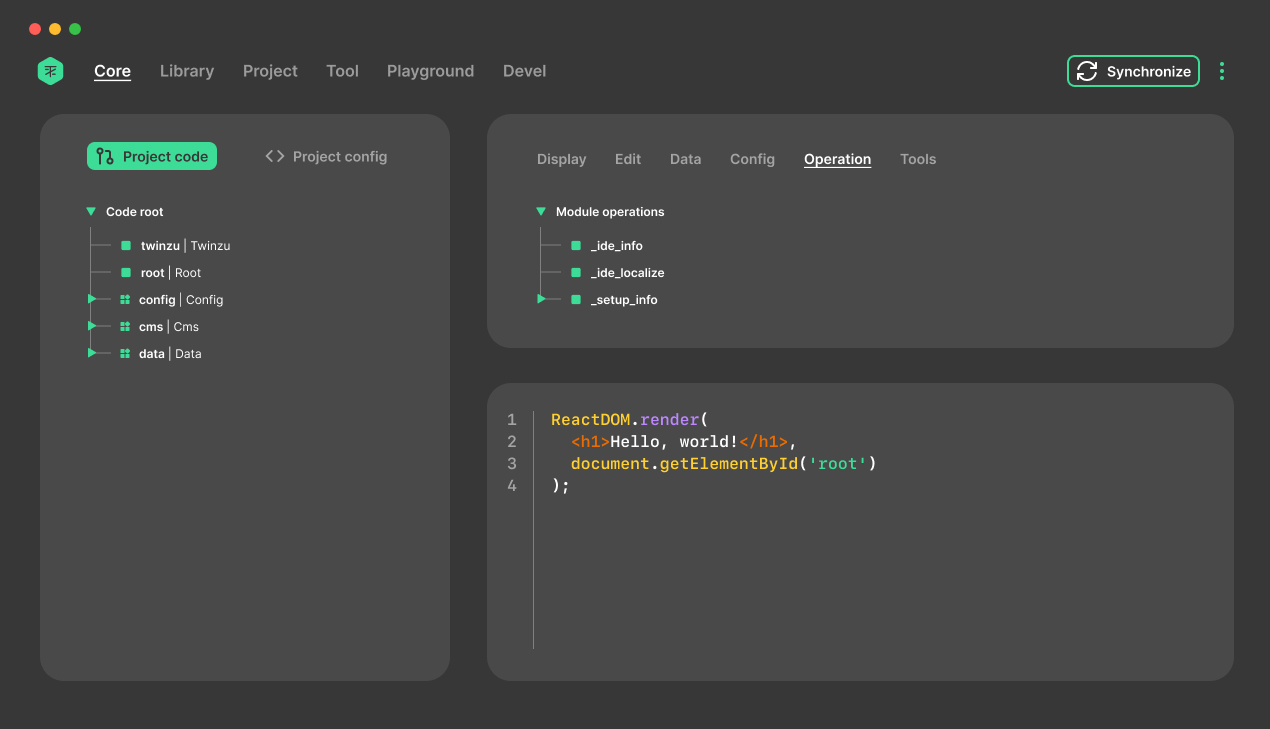Click the grid icon beside data
The height and width of the screenshot is (729, 1270).
[x=125, y=353]
